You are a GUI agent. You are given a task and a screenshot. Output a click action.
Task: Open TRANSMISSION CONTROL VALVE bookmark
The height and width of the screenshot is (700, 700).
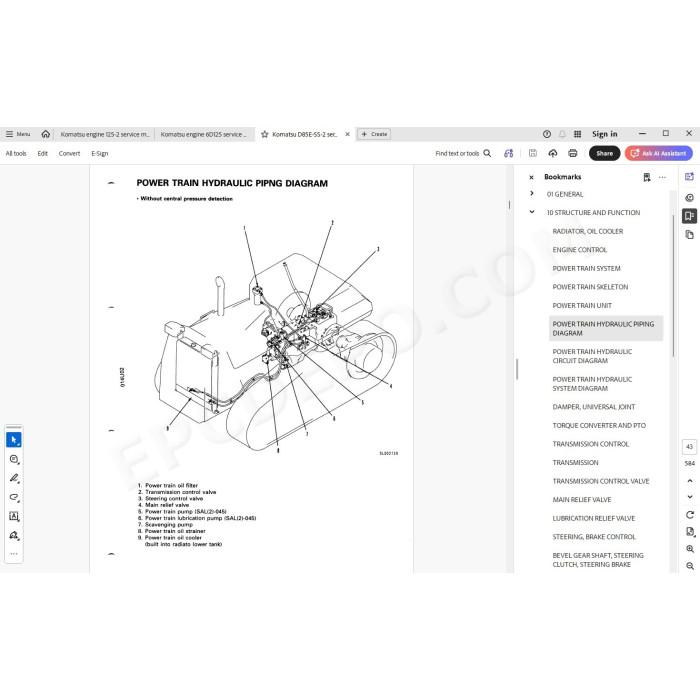click(601, 481)
